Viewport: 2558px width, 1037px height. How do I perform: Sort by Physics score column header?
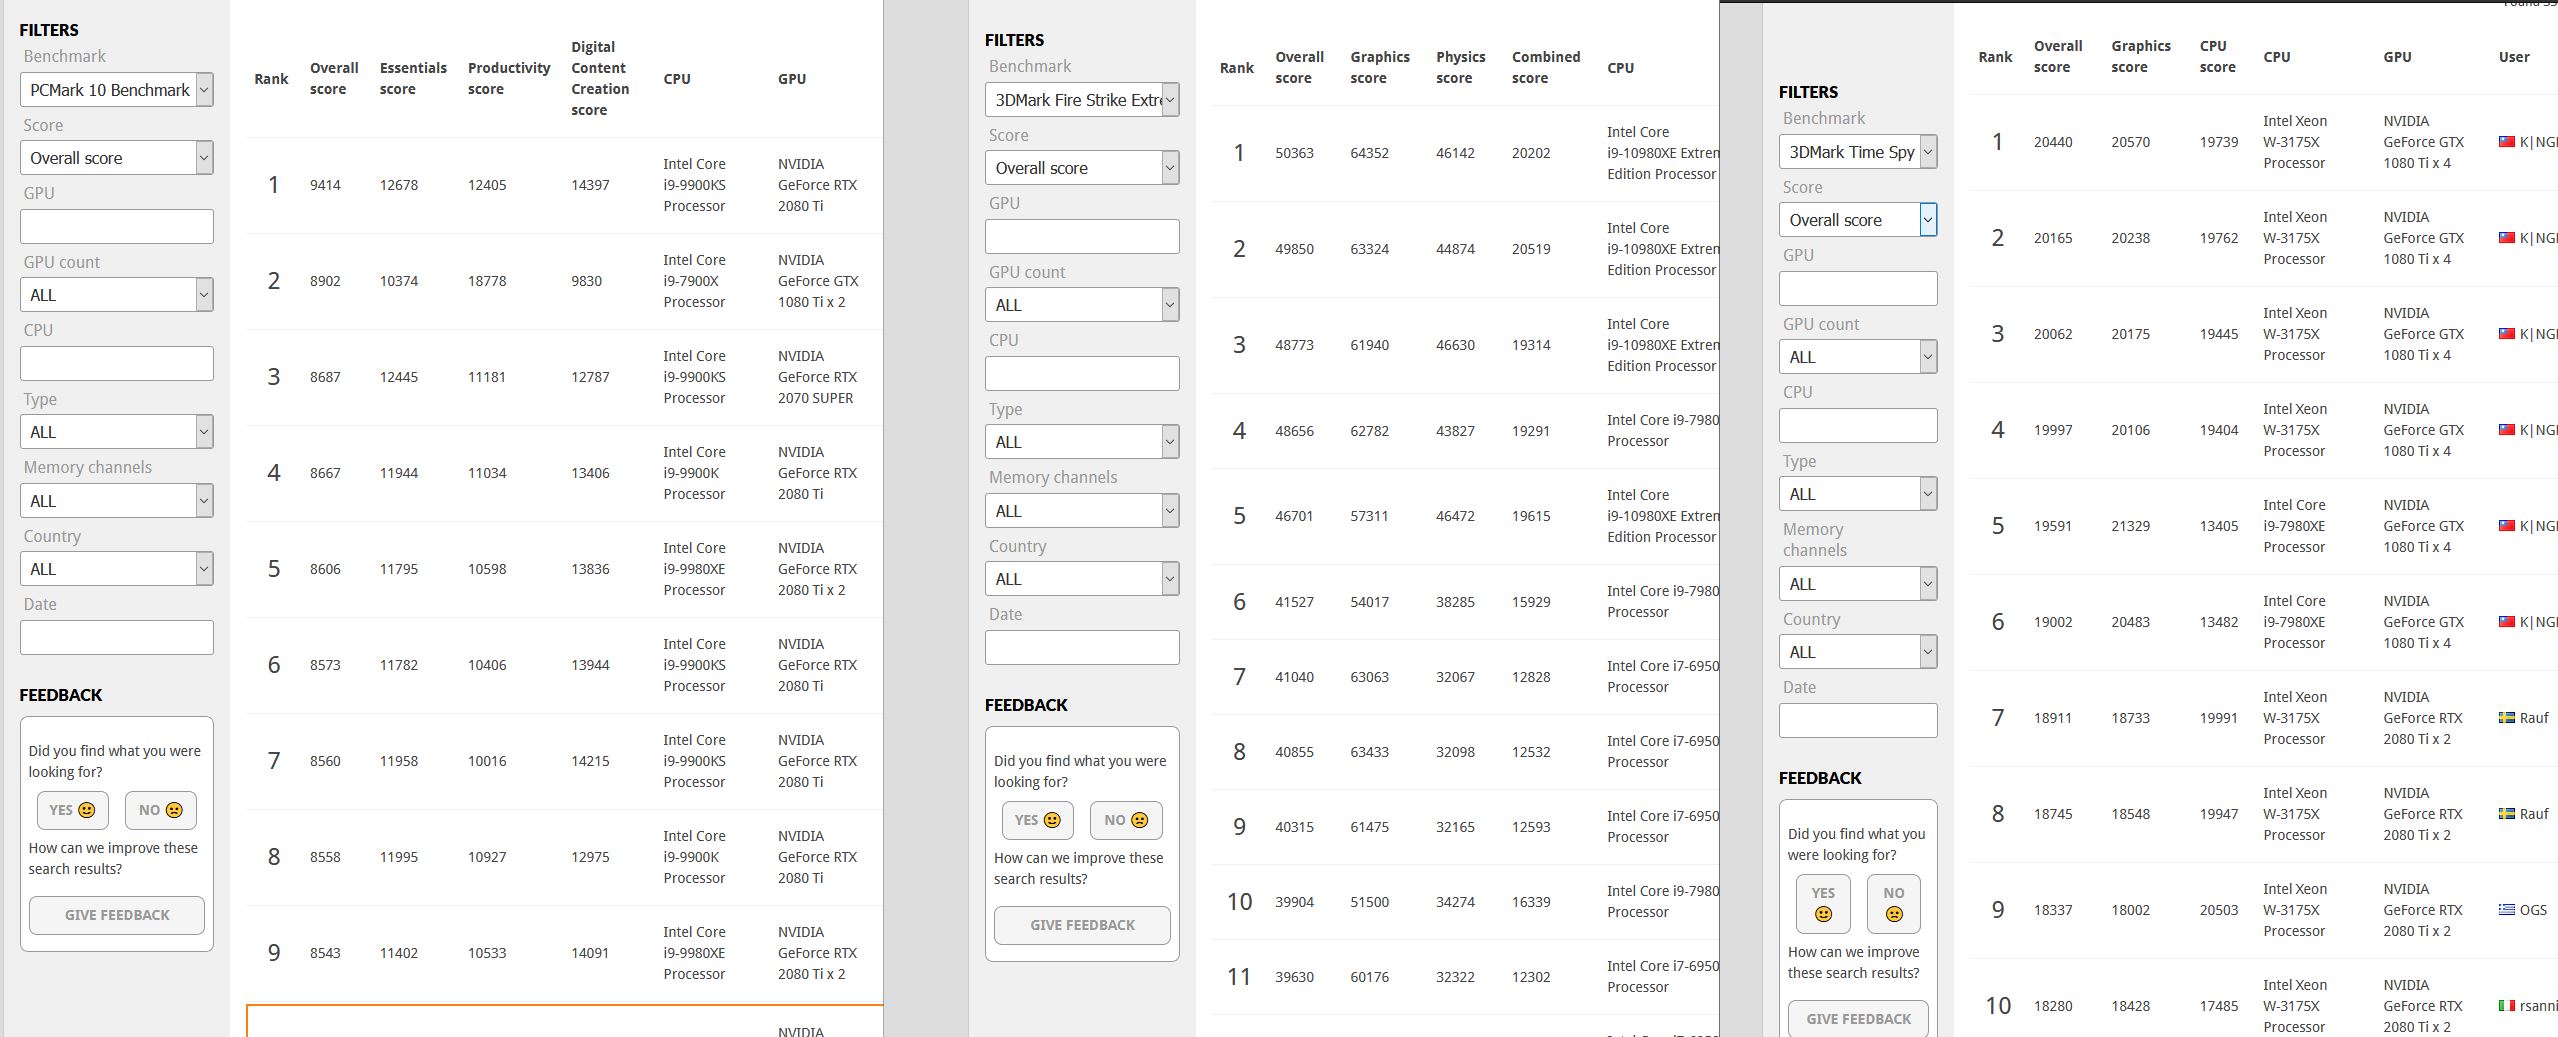(1461, 68)
